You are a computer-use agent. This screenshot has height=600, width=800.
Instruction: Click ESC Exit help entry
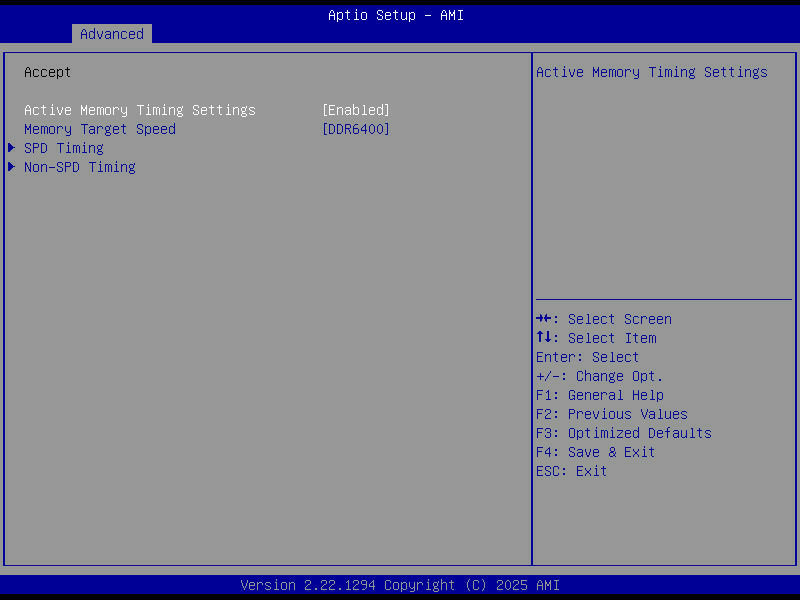coord(570,471)
